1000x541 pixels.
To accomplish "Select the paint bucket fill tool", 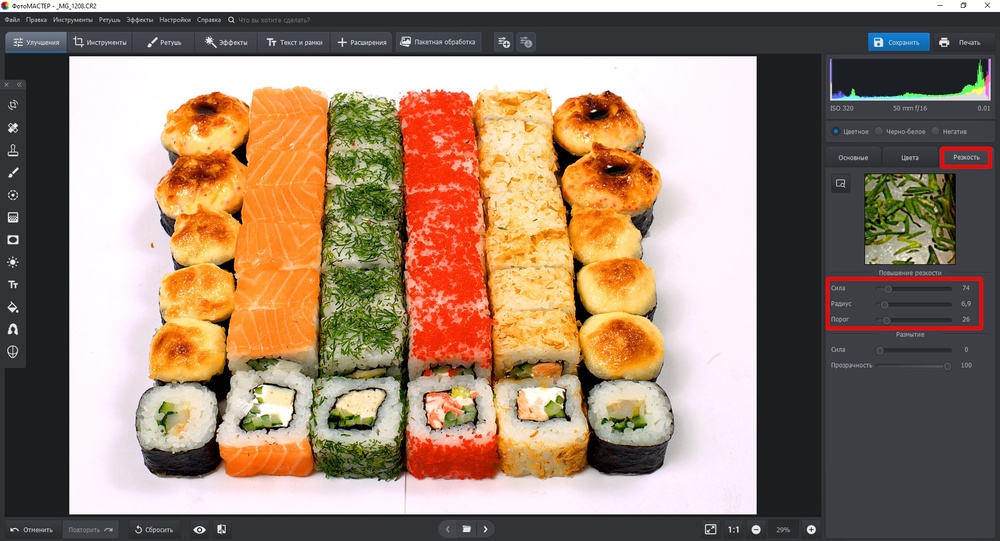I will pos(13,307).
